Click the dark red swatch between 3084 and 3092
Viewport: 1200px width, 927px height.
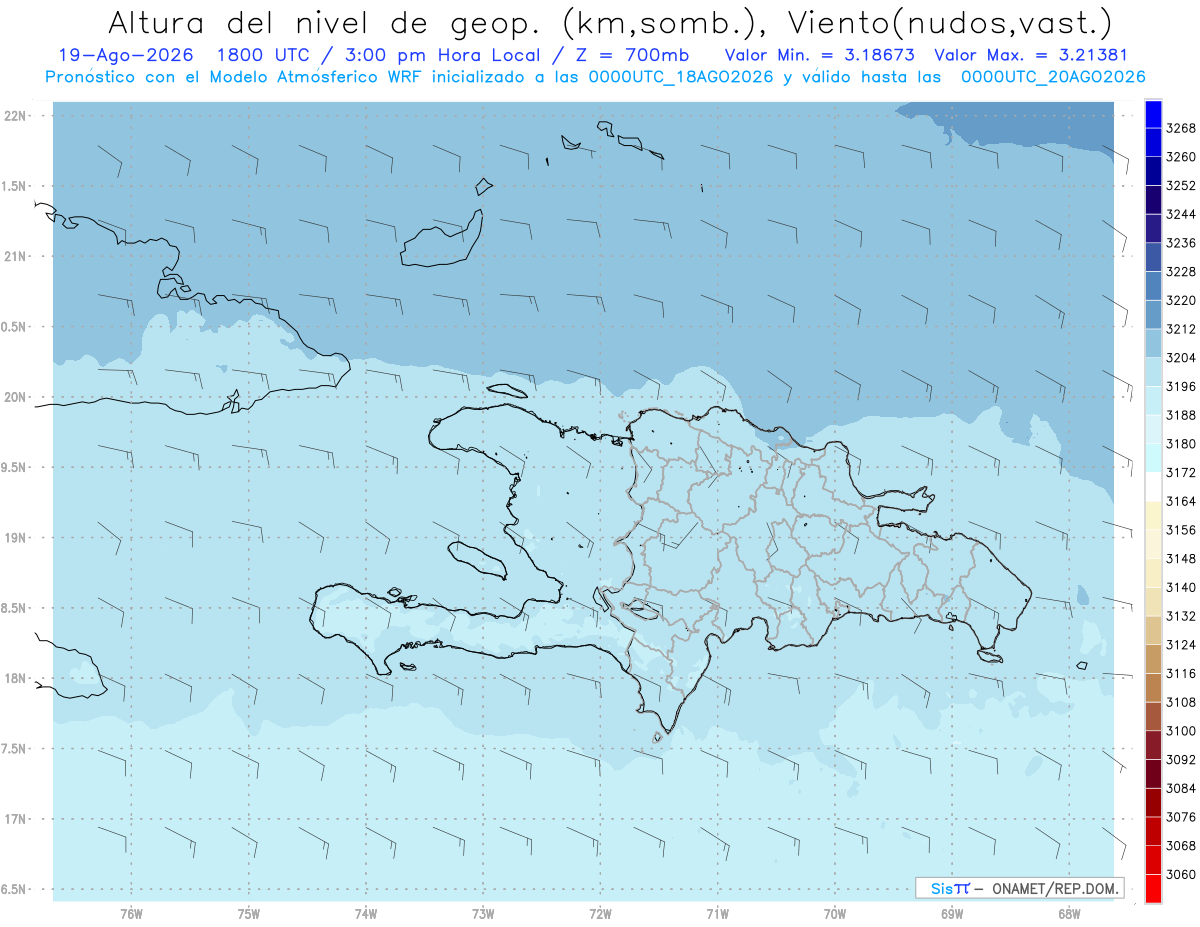click(x=1153, y=774)
